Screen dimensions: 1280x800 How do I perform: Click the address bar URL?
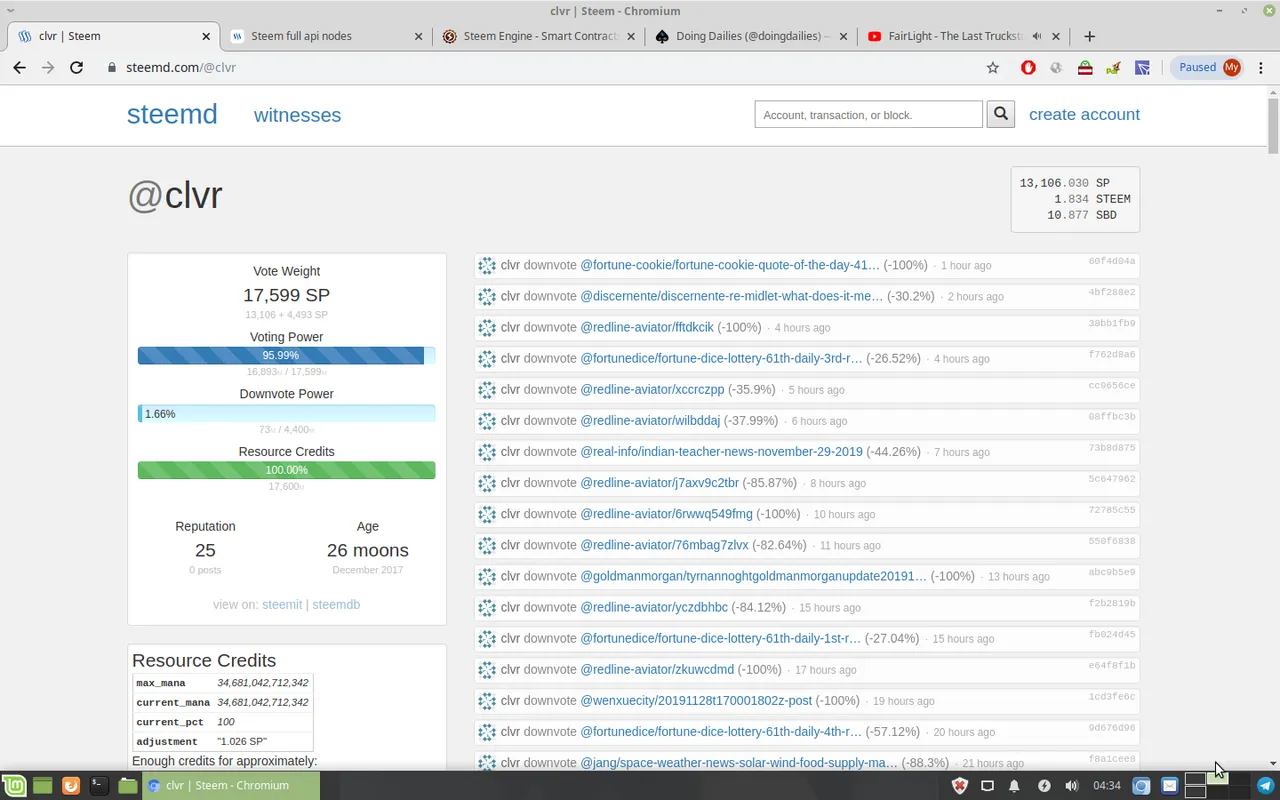click(x=181, y=67)
